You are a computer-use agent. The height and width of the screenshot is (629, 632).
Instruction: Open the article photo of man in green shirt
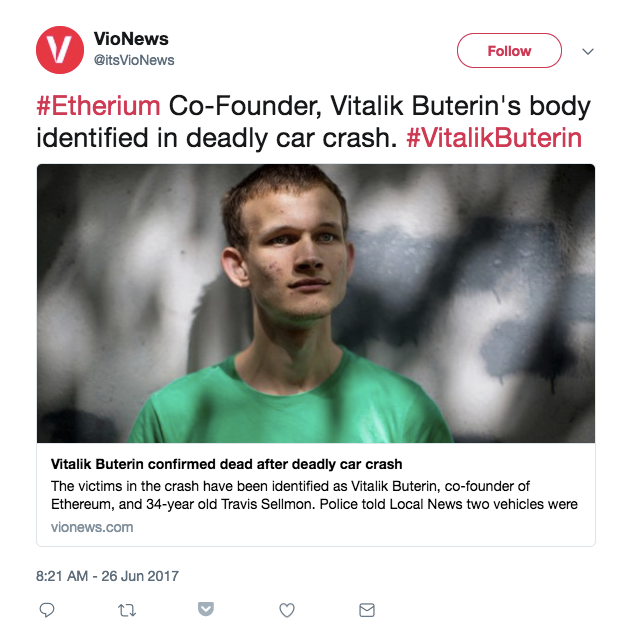point(316,303)
